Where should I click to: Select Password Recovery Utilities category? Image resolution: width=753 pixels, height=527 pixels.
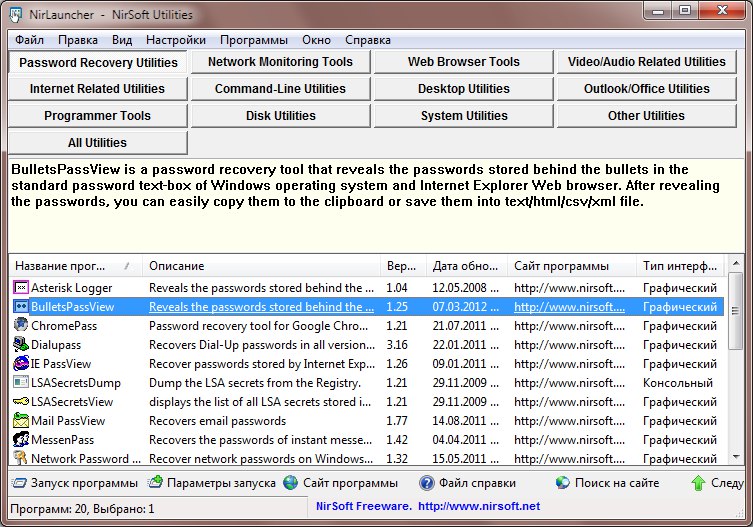[x=98, y=62]
